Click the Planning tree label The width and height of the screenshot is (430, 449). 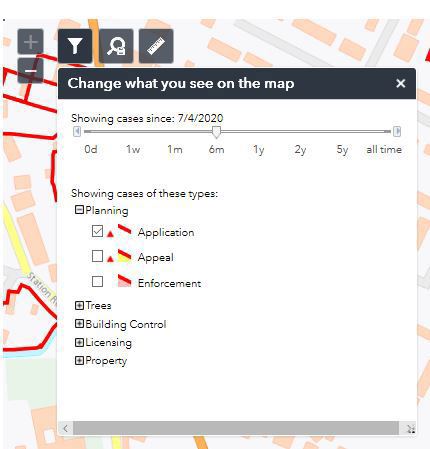(107, 211)
